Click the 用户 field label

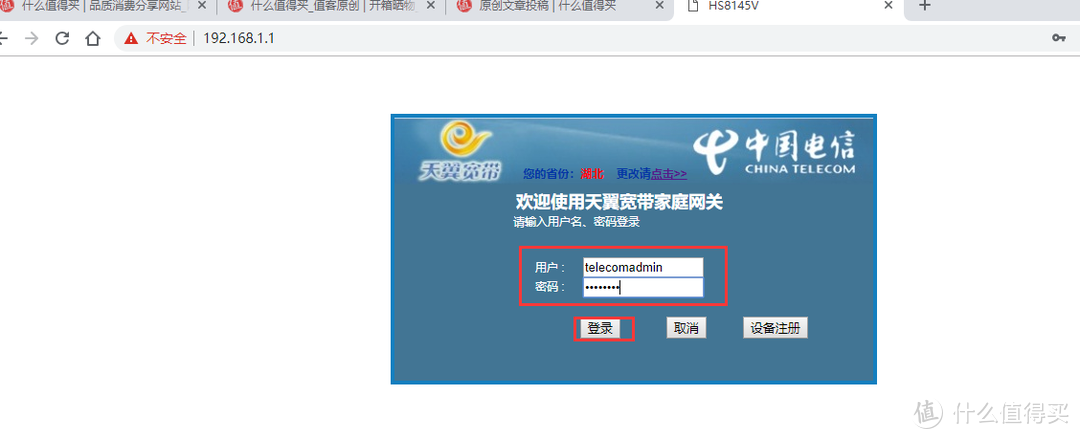point(550,267)
